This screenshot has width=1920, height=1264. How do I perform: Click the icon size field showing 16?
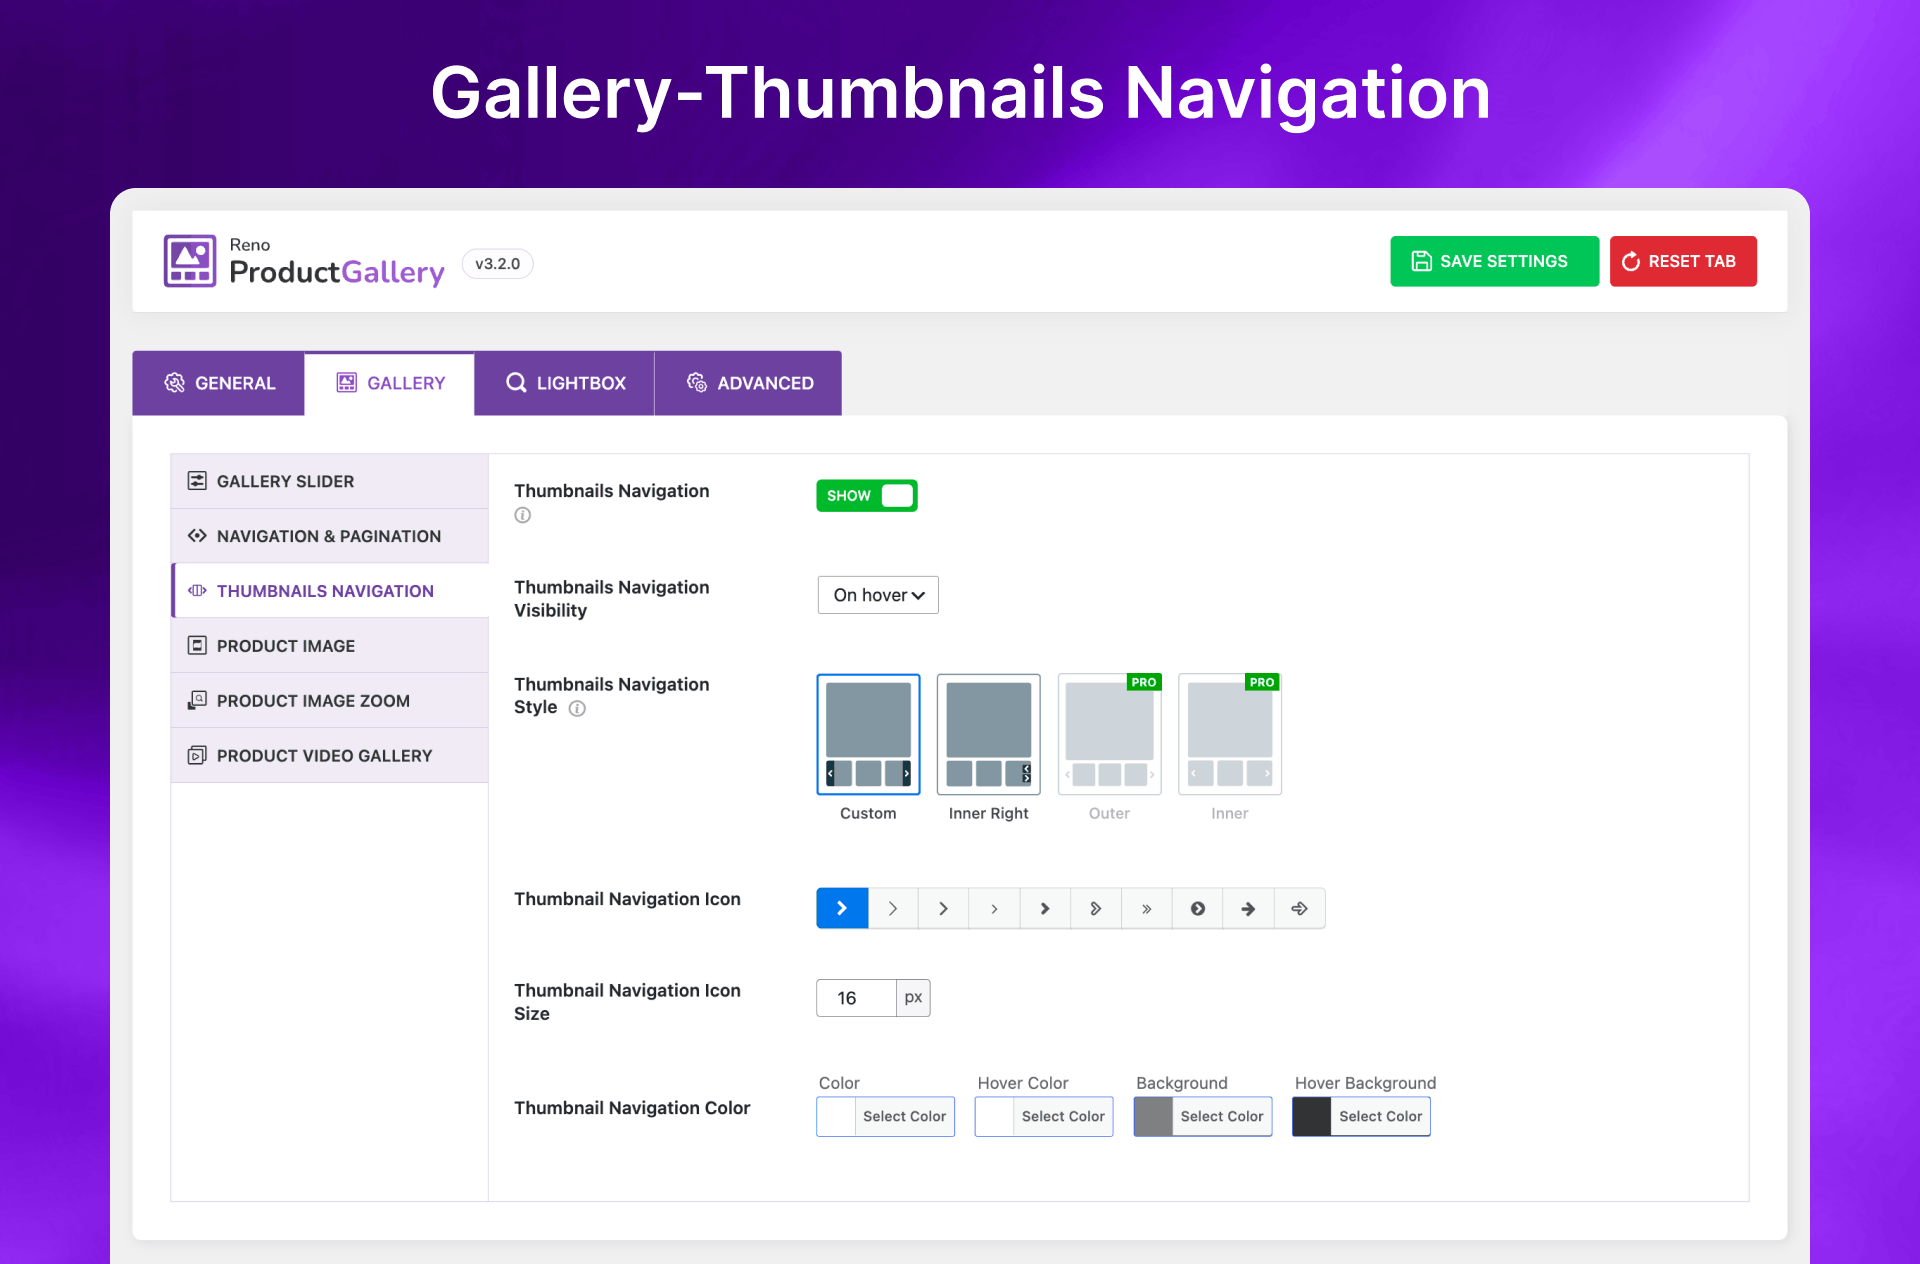coord(857,998)
